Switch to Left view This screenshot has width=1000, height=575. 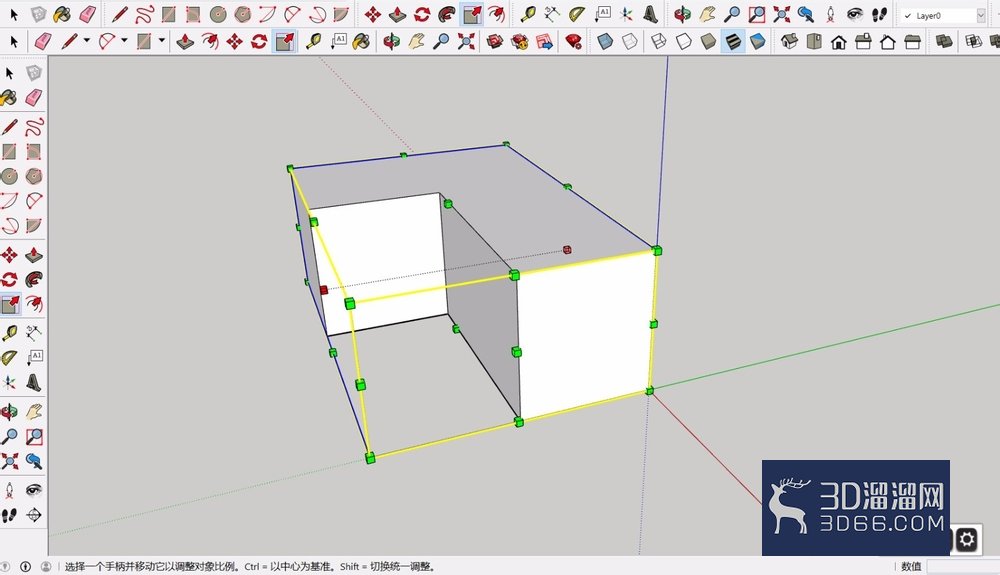[912, 42]
